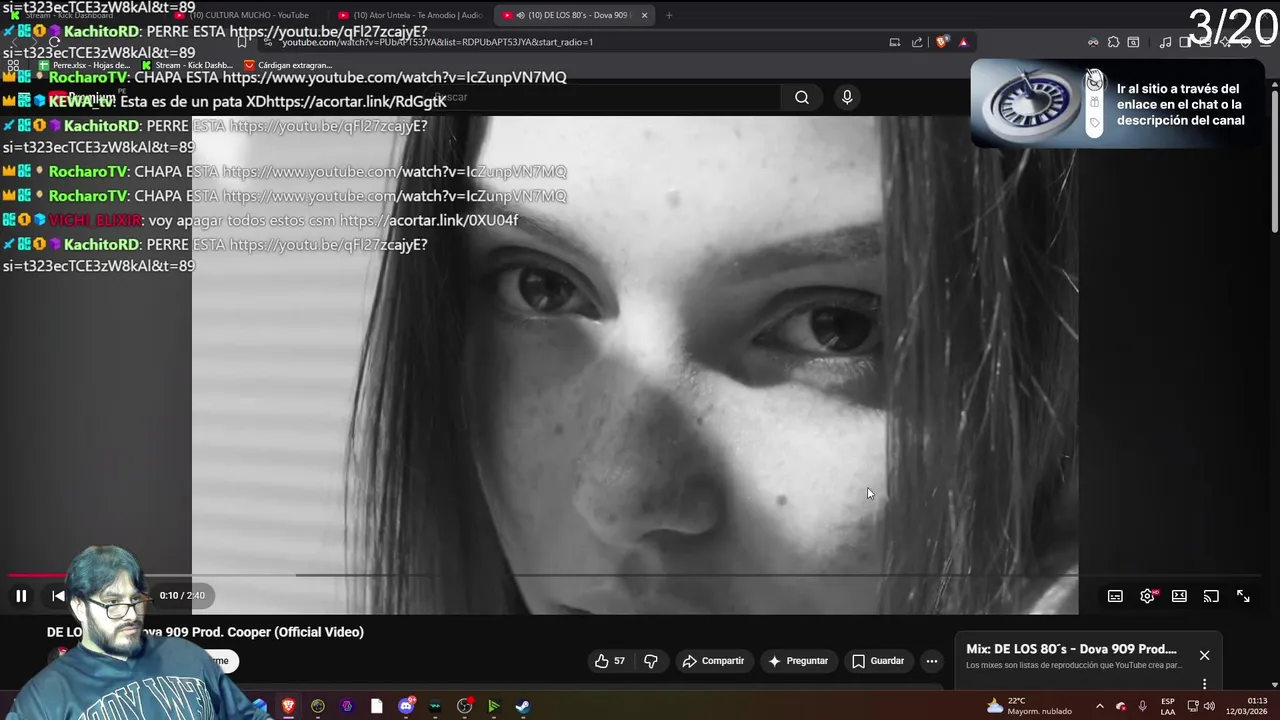Pause the YouTube video
This screenshot has height=720, width=1280.
pyautogui.click(x=21, y=596)
